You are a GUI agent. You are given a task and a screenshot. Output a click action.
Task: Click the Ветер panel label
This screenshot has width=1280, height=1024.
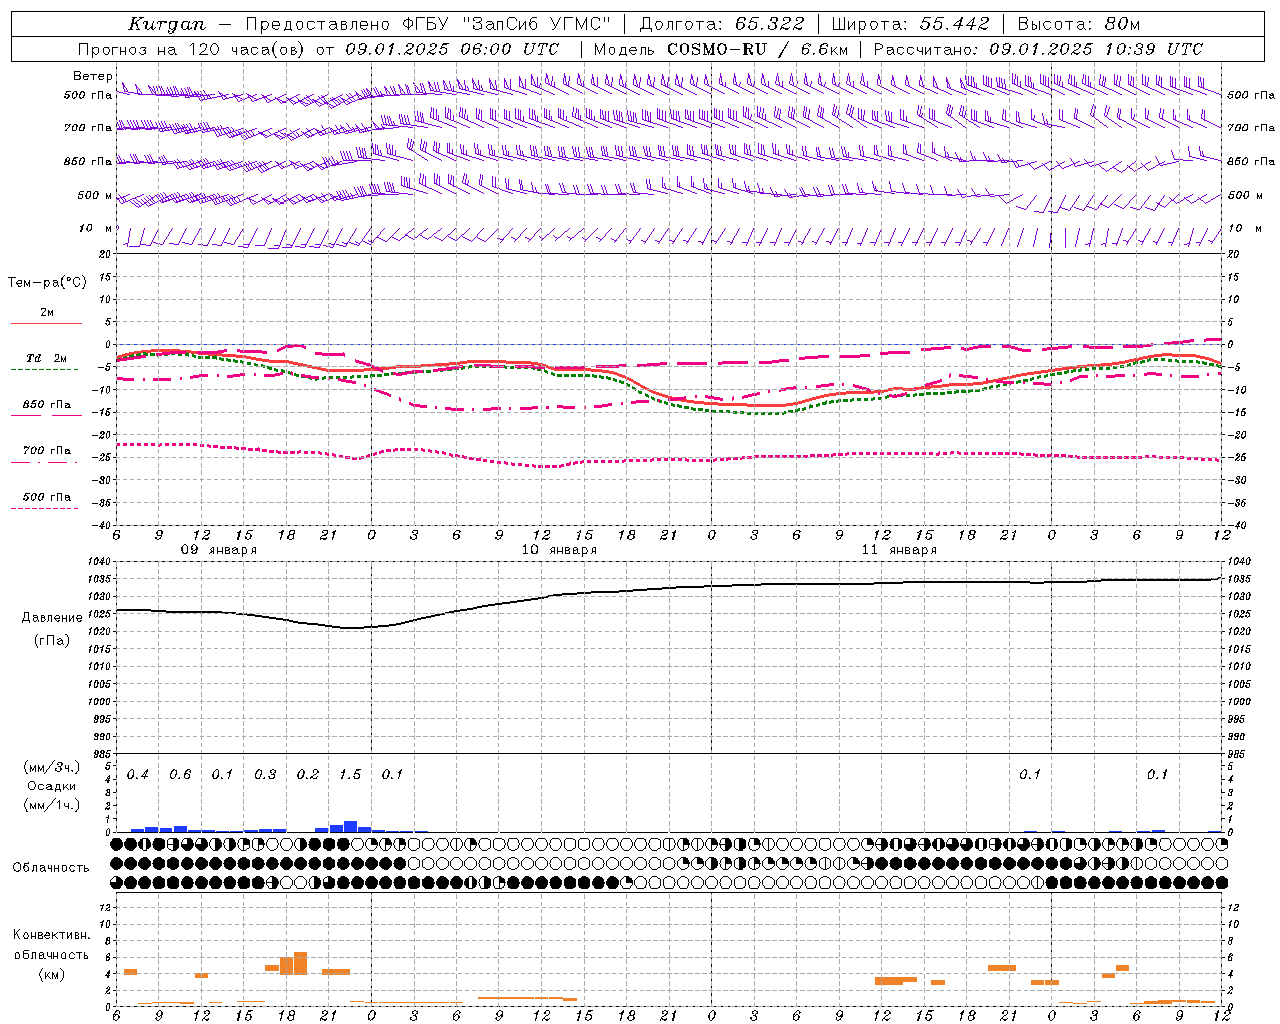92,76
